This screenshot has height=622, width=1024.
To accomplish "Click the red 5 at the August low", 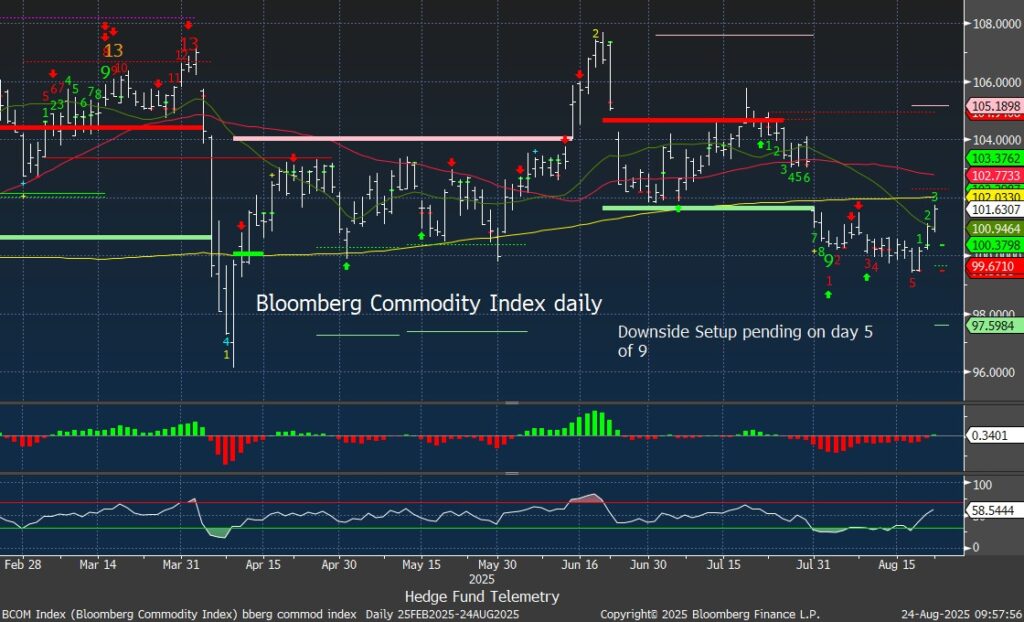I will tap(911, 283).
